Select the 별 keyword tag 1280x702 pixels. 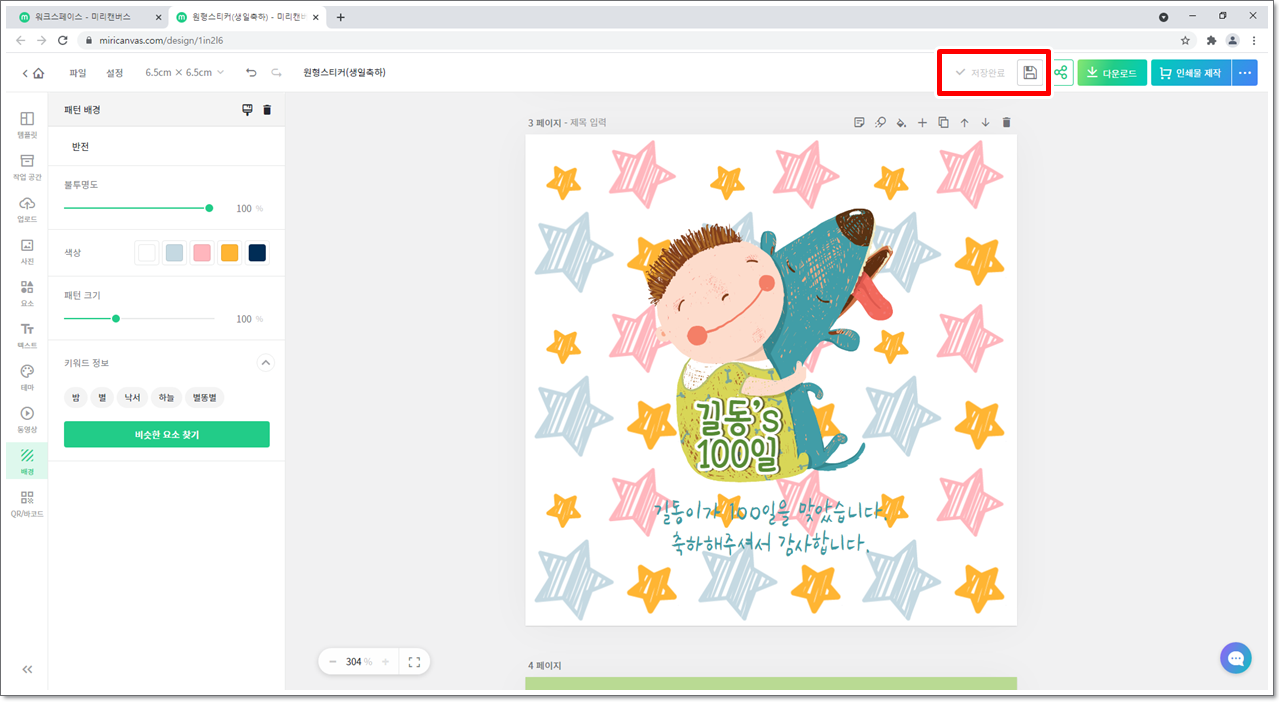(x=102, y=398)
